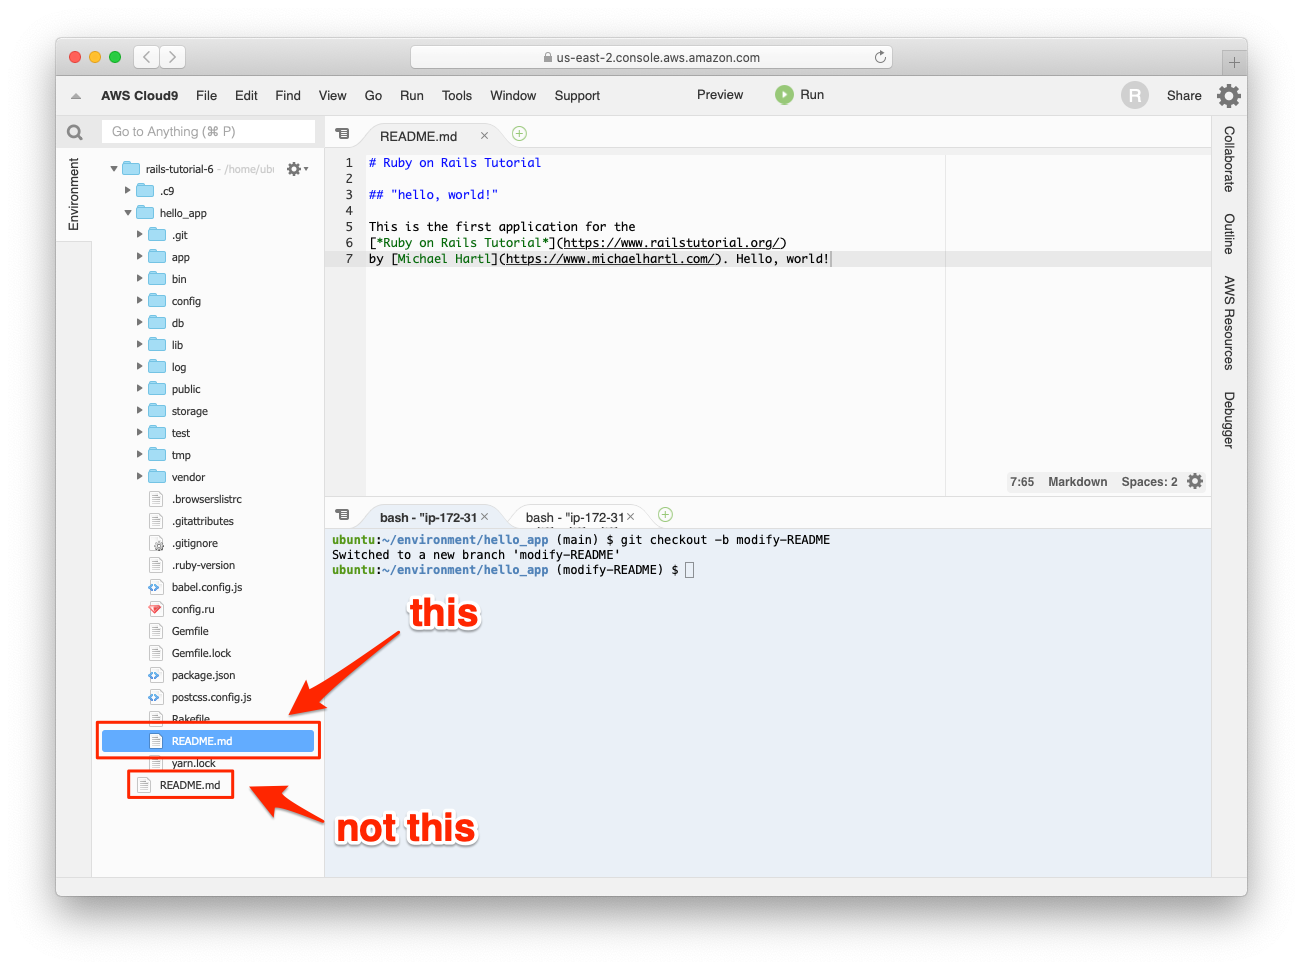This screenshot has width=1303, height=970.
Task: Open editor pane tab list icon
Action: pos(342,134)
